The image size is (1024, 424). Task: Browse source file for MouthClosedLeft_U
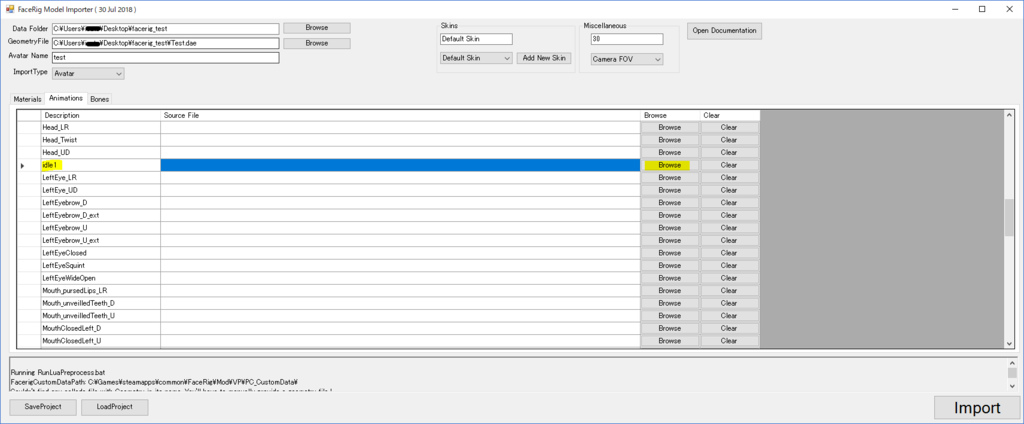coord(669,341)
